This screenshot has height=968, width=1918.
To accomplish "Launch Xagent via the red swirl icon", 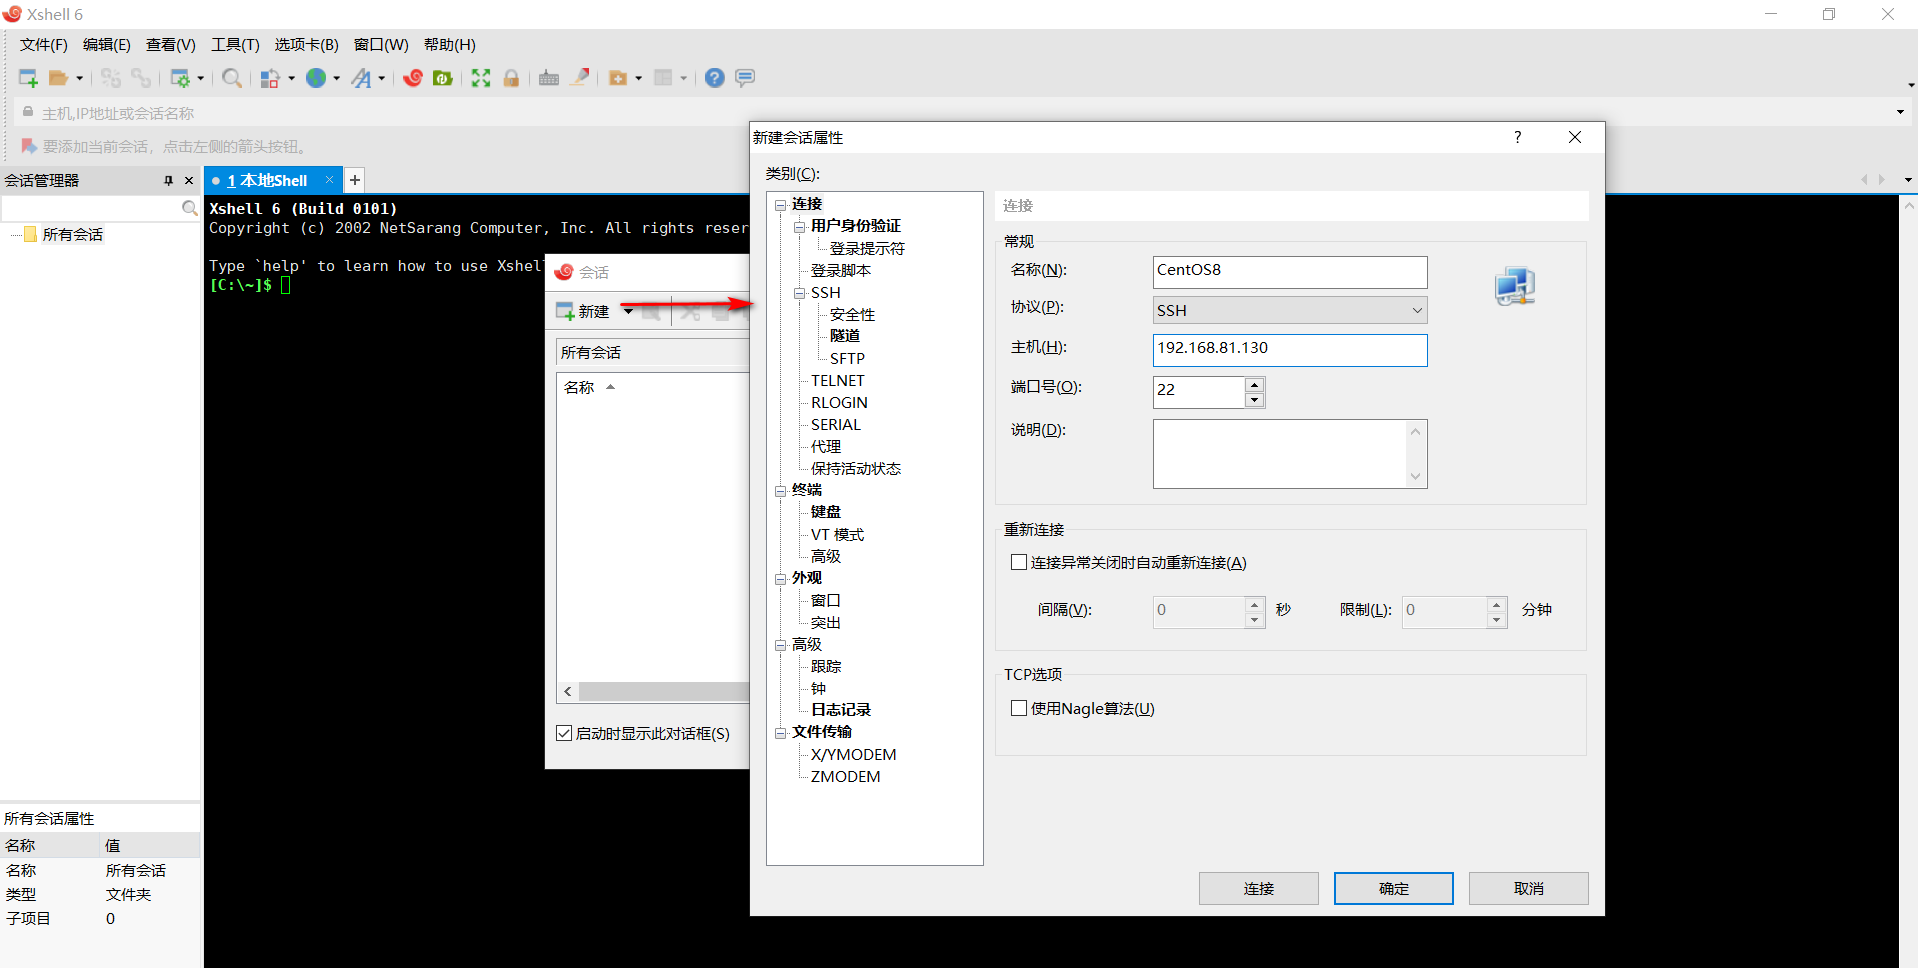I will click(413, 78).
